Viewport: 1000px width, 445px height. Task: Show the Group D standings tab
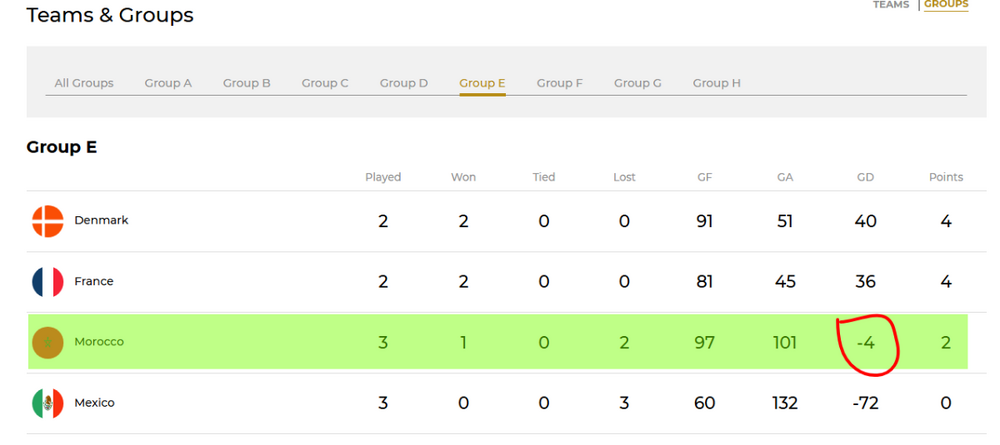tap(404, 83)
